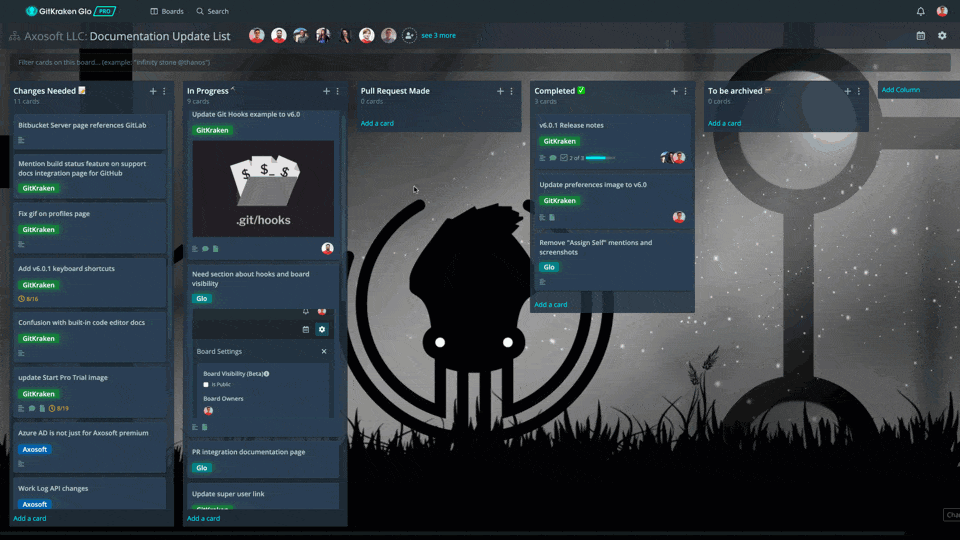
Task: Click the checklist progress bar on Release notes
Action: [x=600, y=158]
